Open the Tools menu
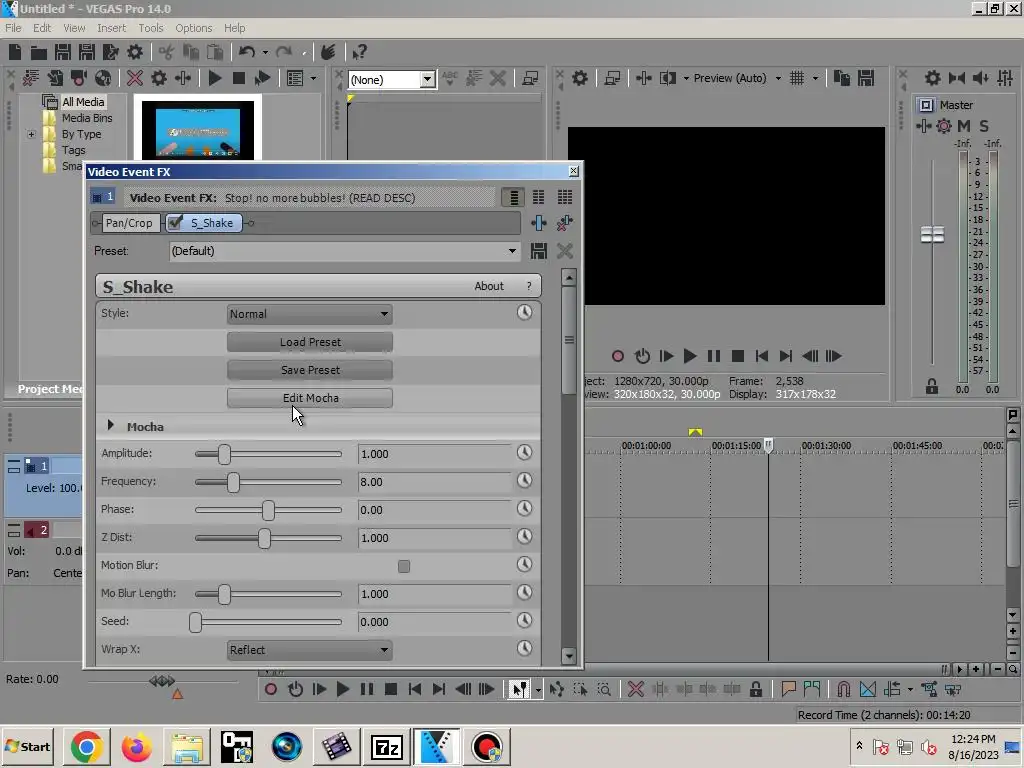 point(150,28)
